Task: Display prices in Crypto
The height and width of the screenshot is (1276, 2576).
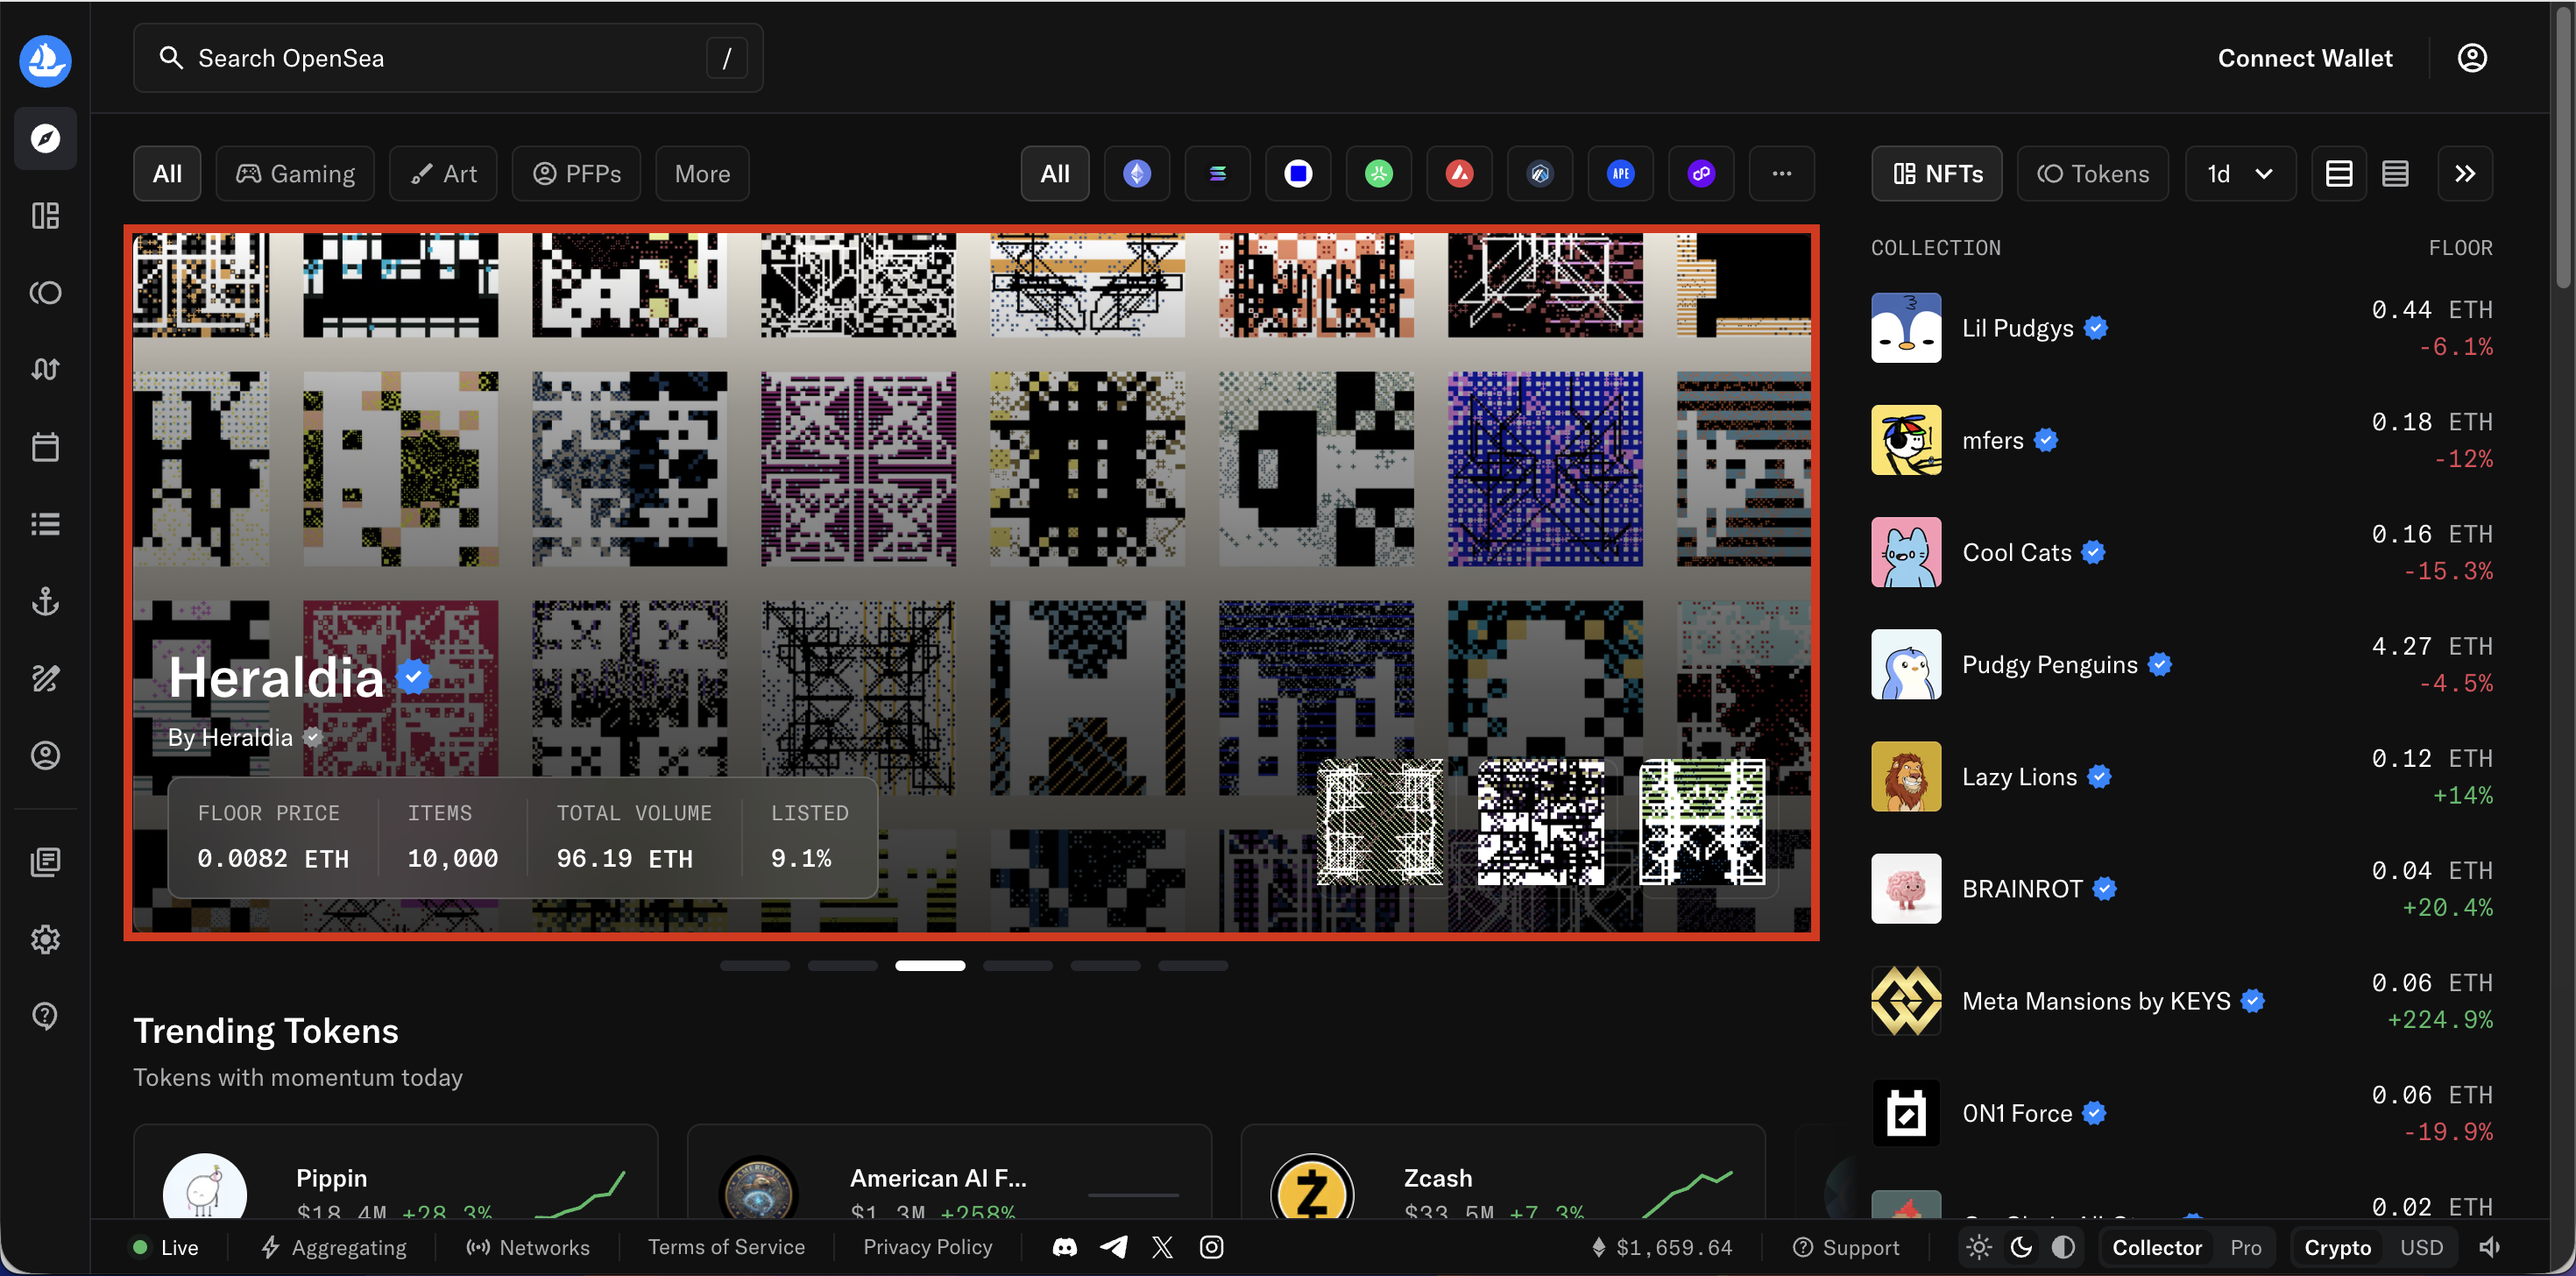Action: click(2337, 1247)
